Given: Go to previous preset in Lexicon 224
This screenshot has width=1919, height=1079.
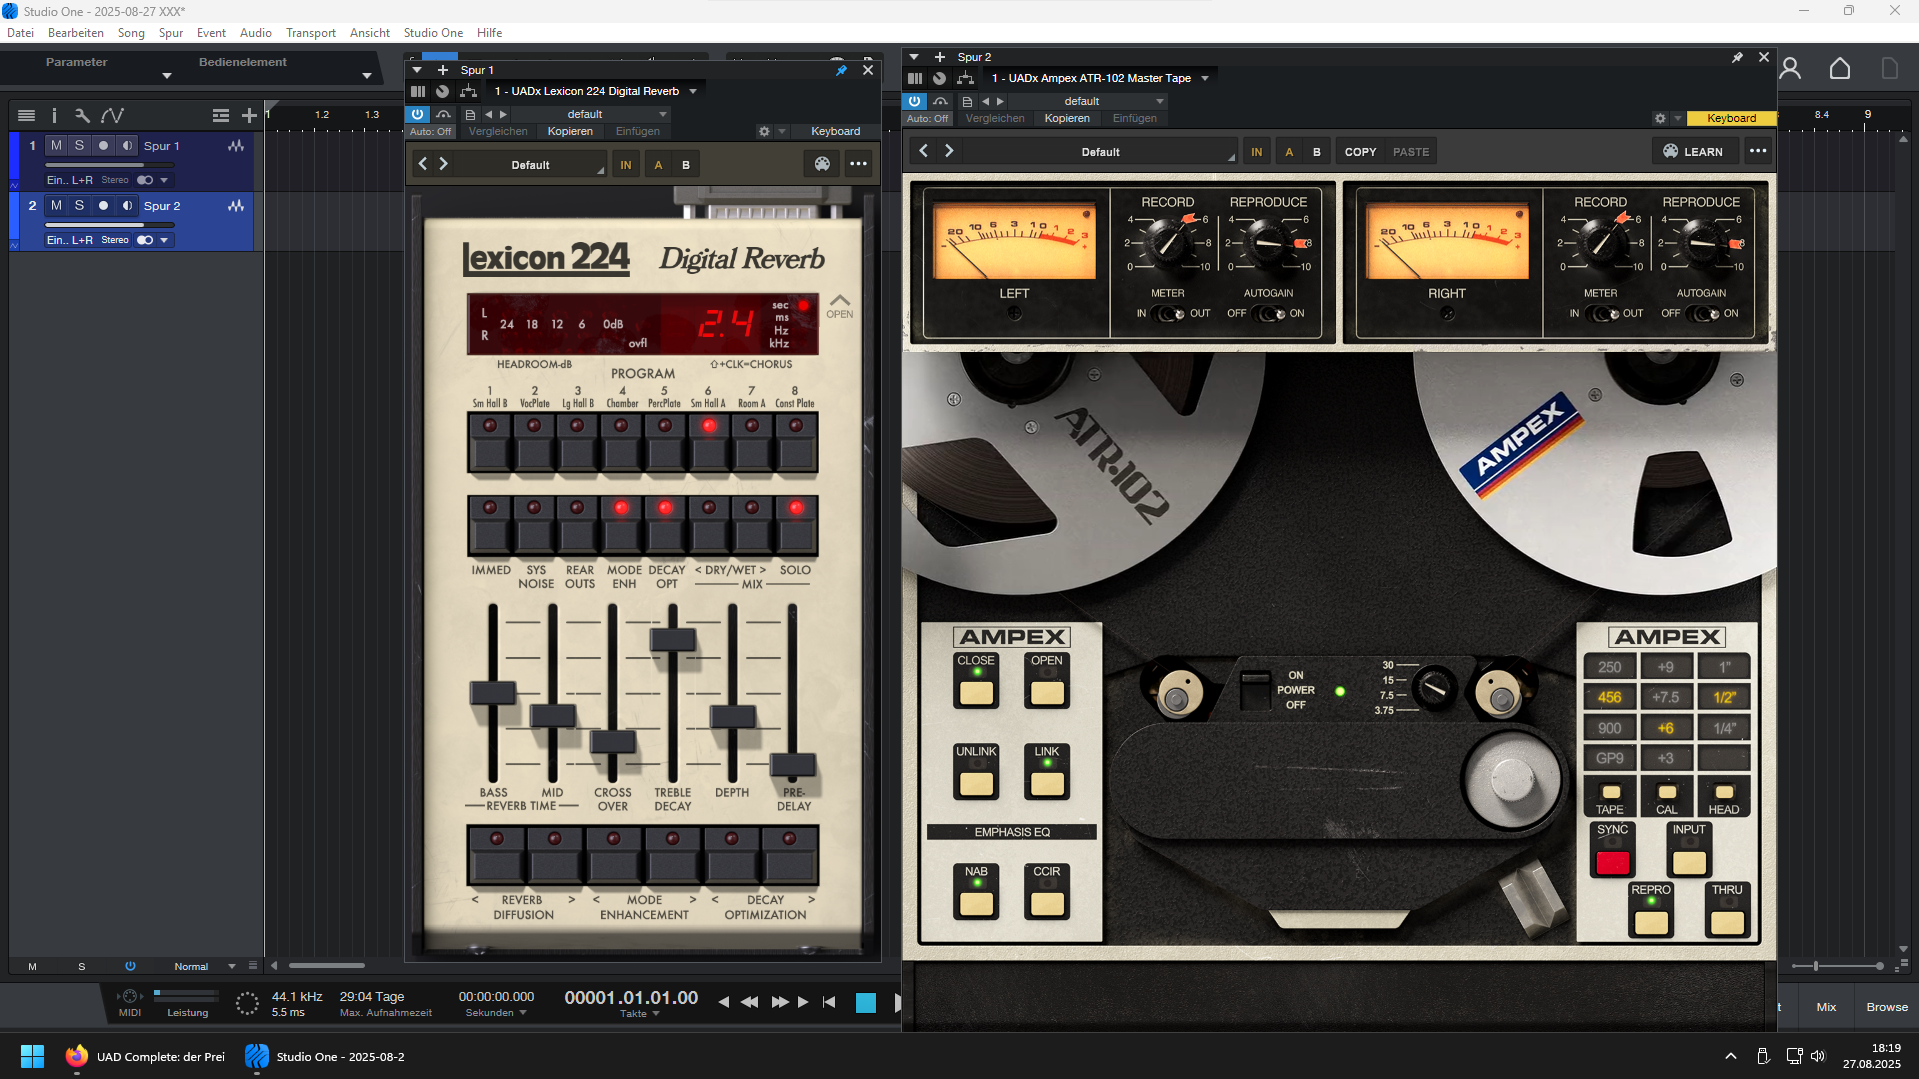Looking at the screenshot, I should [423, 164].
